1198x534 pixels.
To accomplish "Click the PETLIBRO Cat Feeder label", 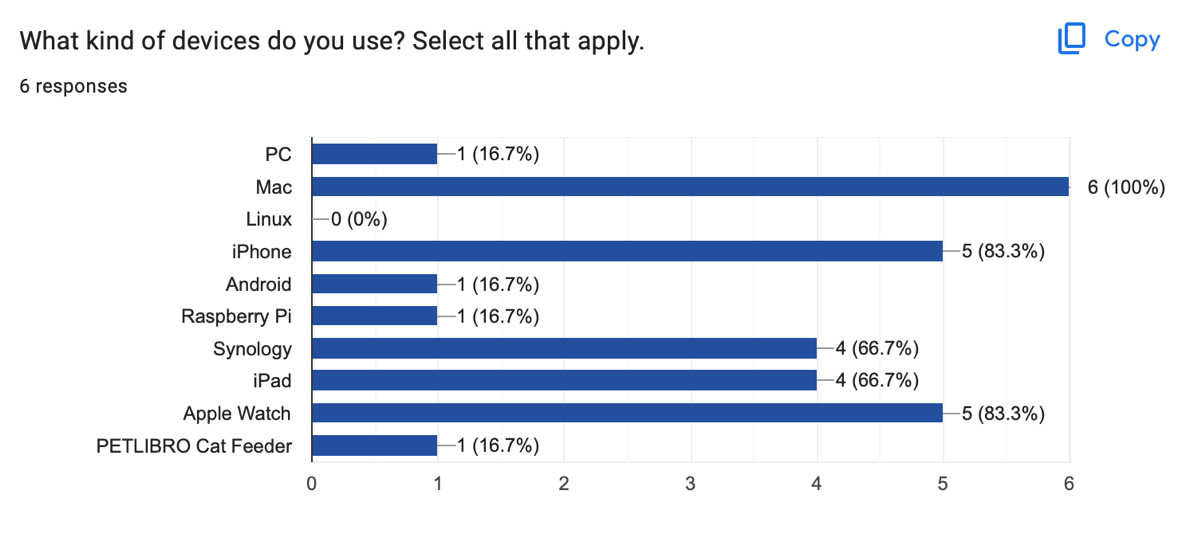I will [x=194, y=446].
